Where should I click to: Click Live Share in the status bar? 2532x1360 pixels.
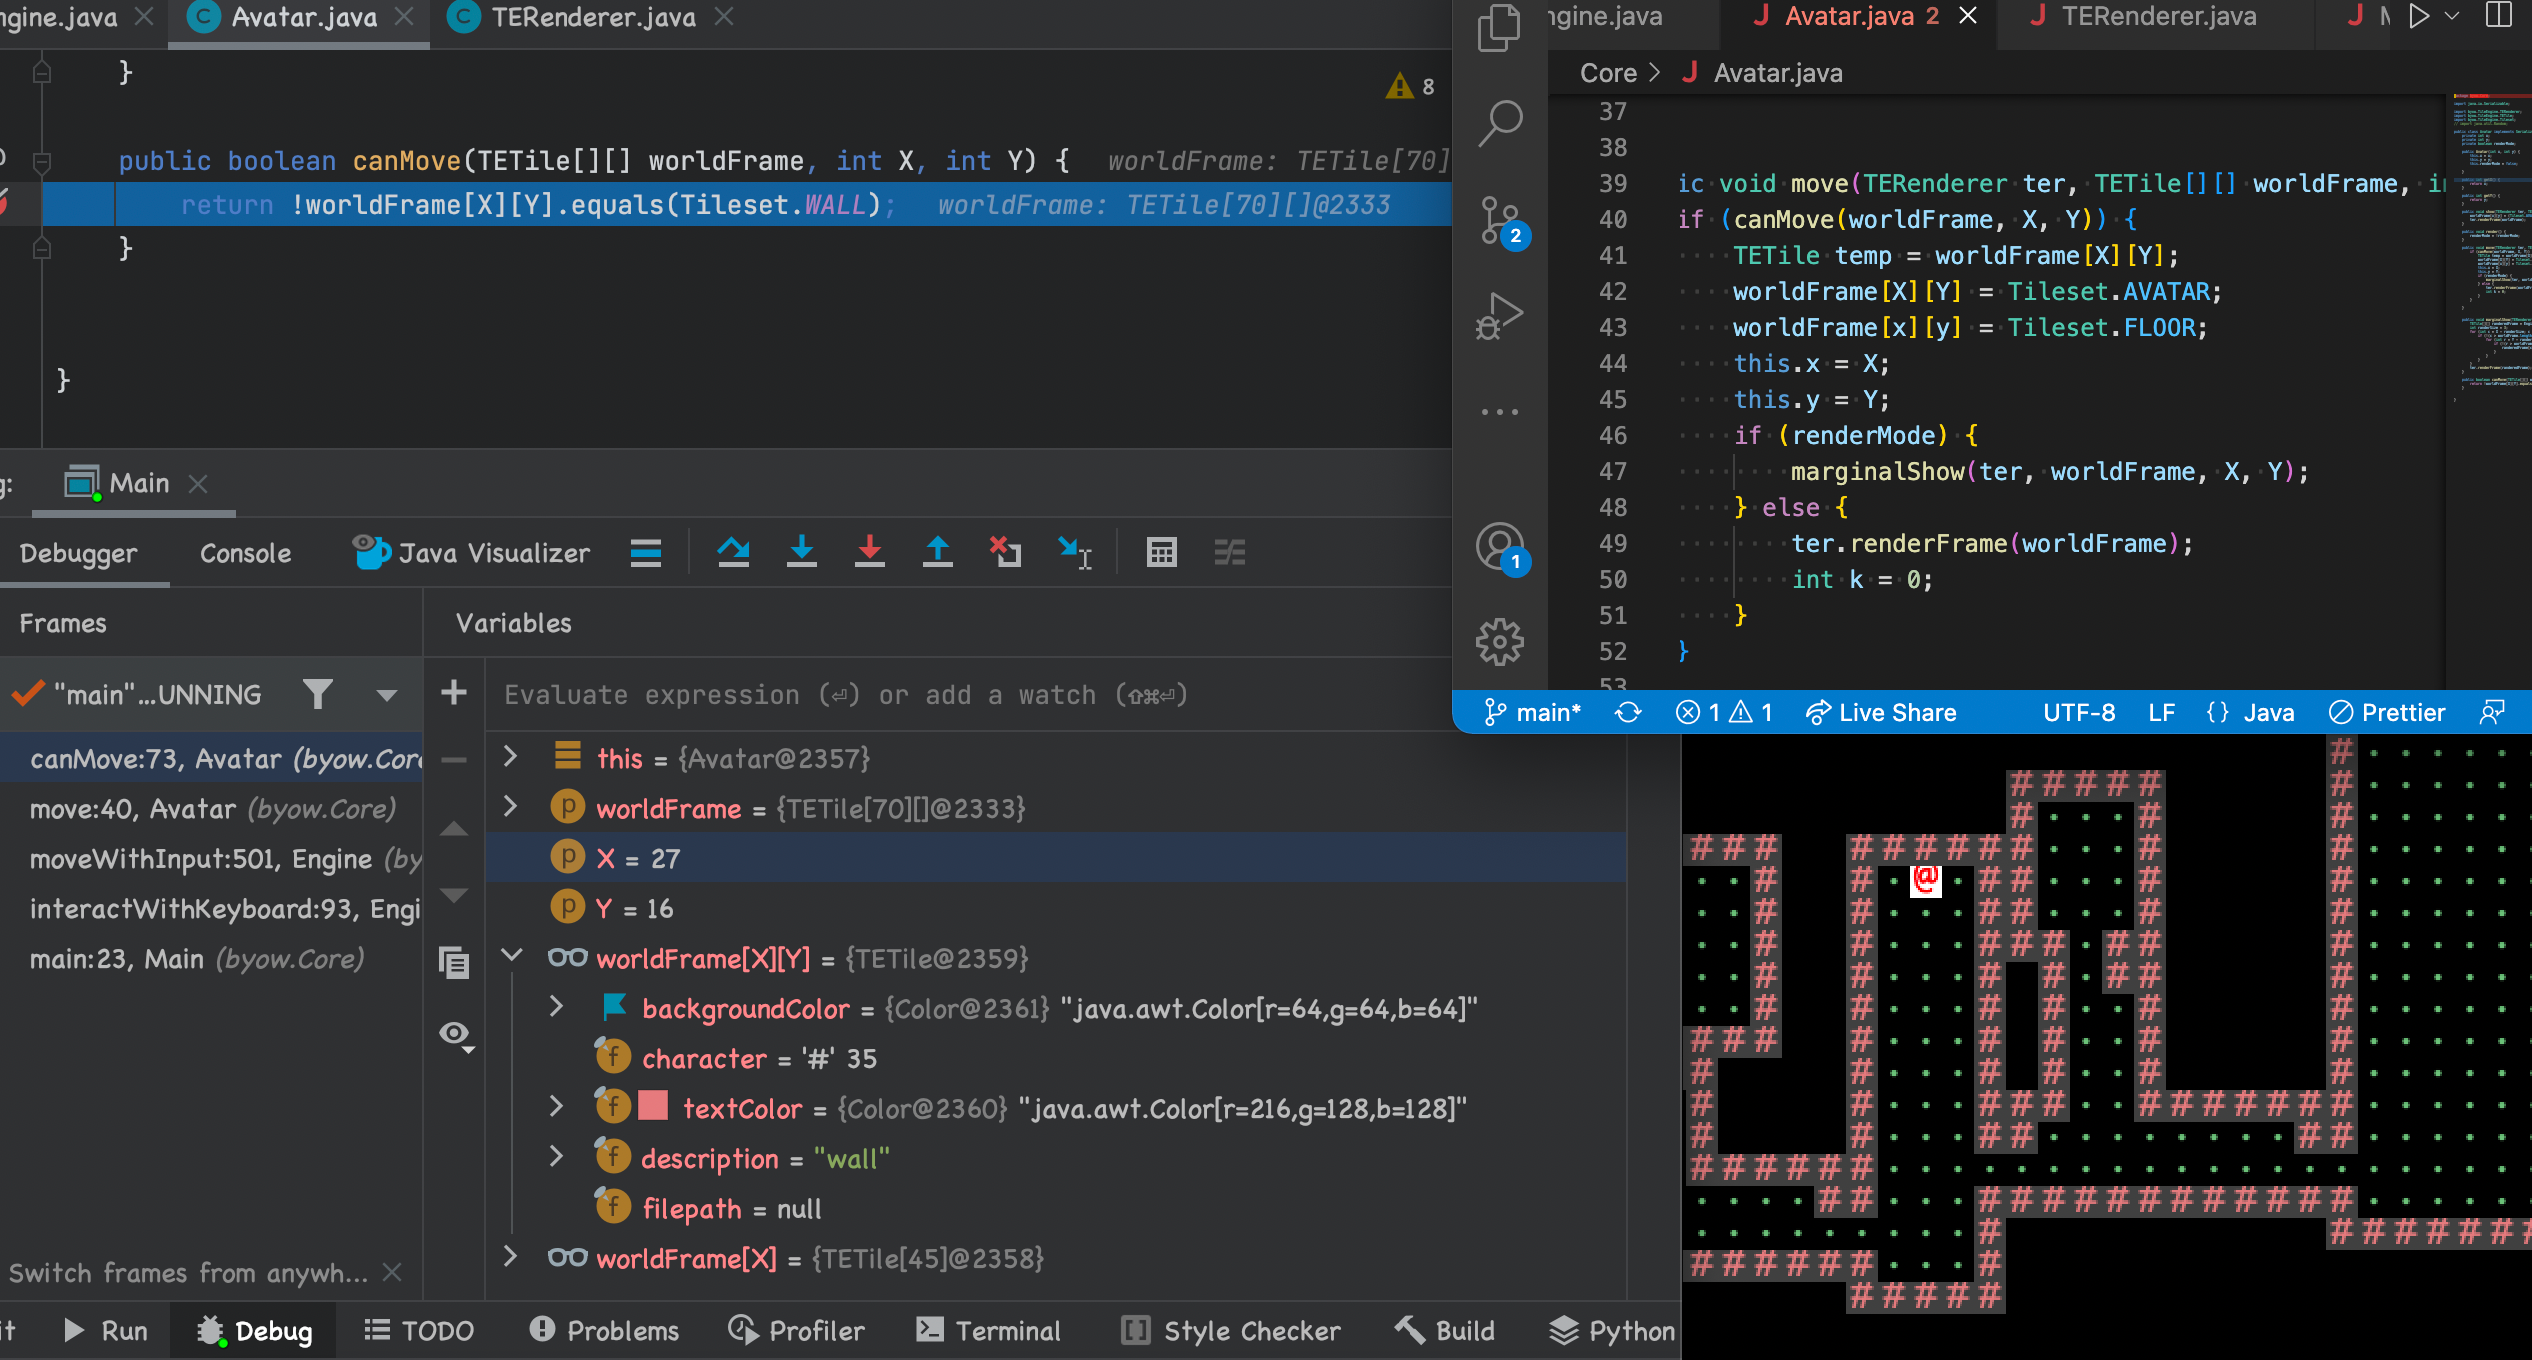(x=1880, y=712)
